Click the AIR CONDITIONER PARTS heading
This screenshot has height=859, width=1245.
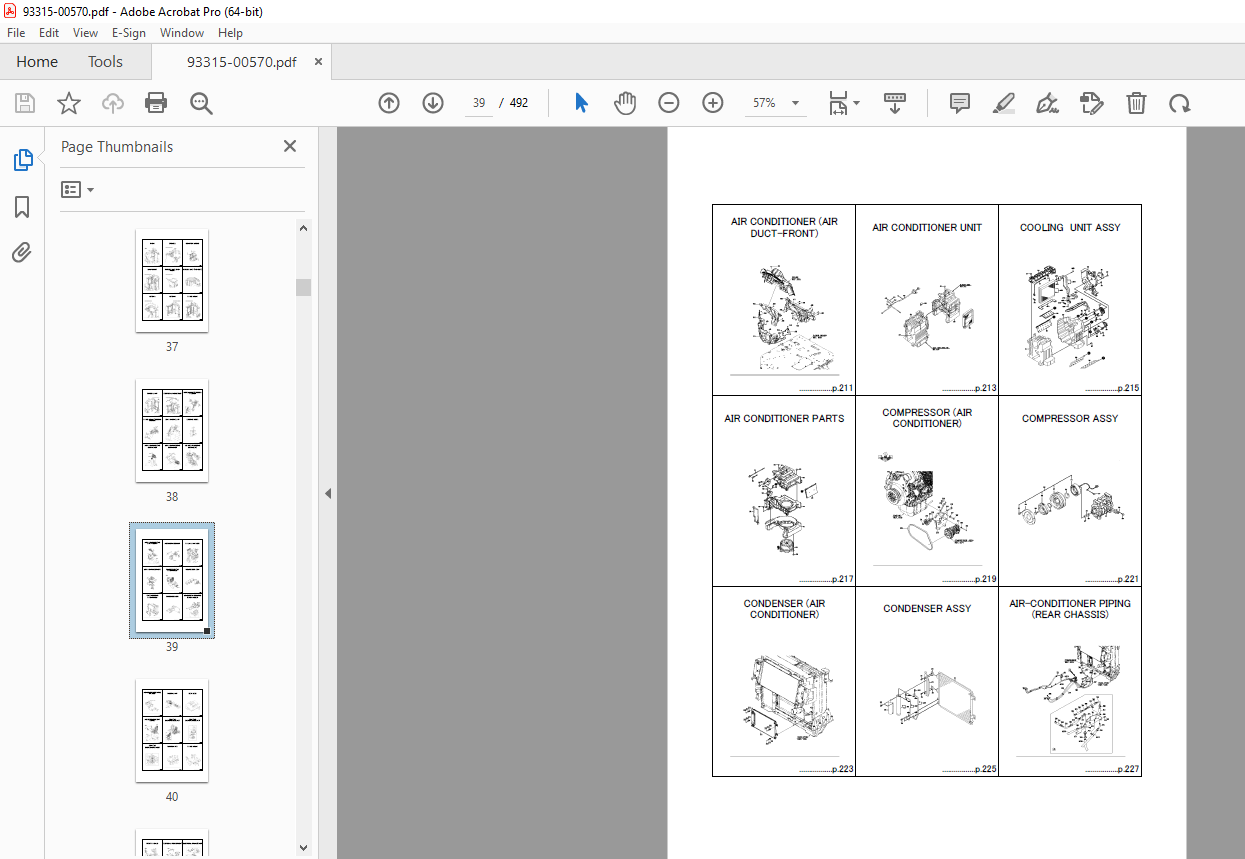(x=784, y=419)
